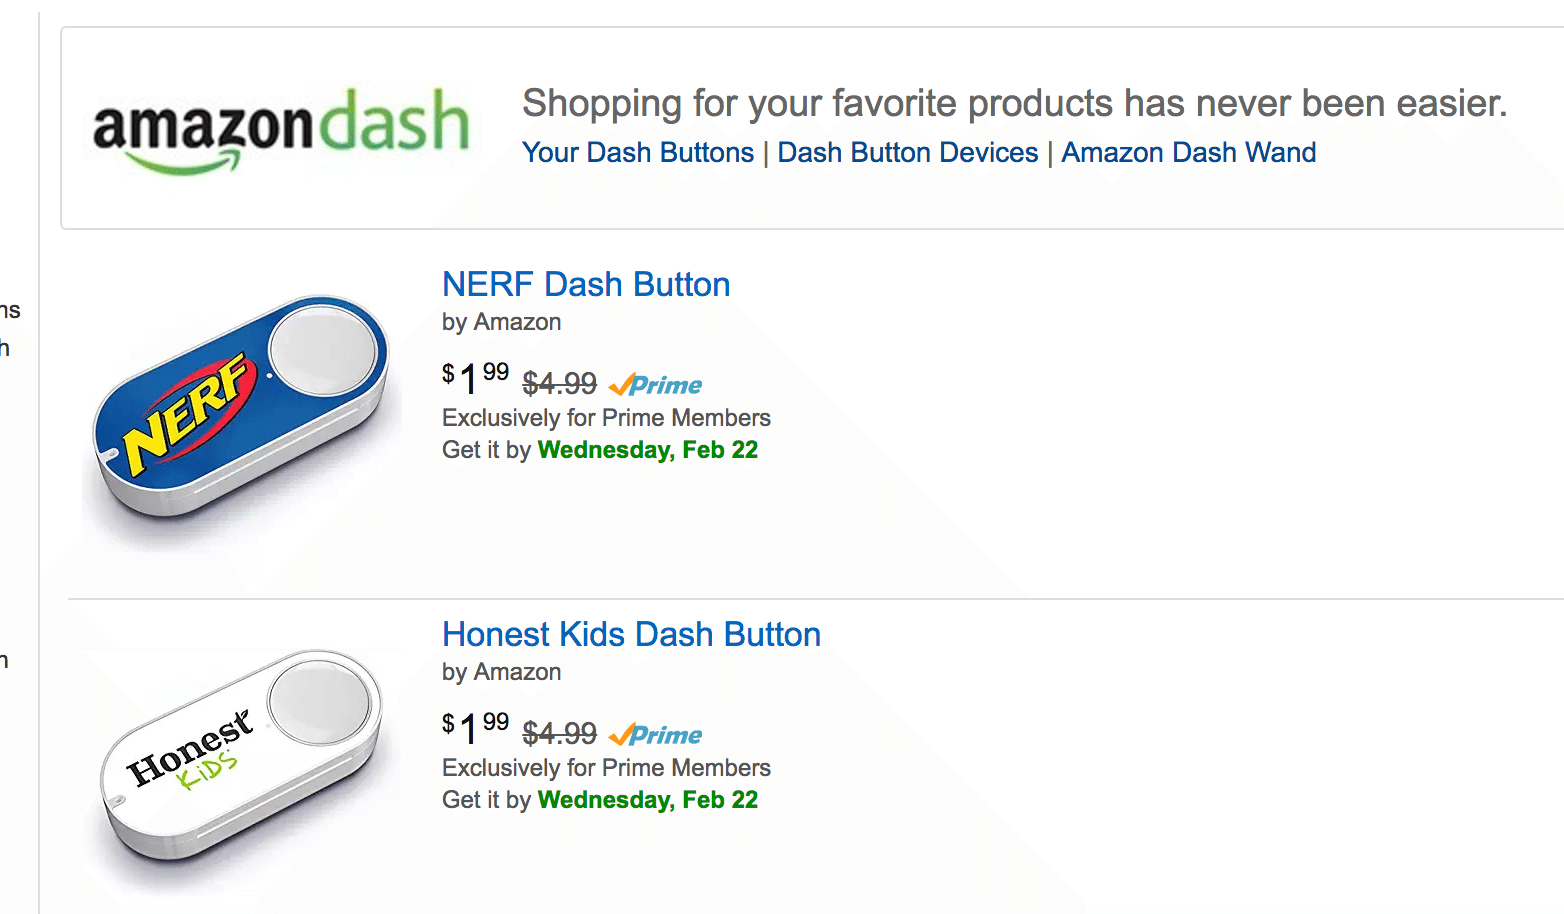Click the banner headline about shopping favorite products
Viewport: 1564px width, 914px height.
1014,104
